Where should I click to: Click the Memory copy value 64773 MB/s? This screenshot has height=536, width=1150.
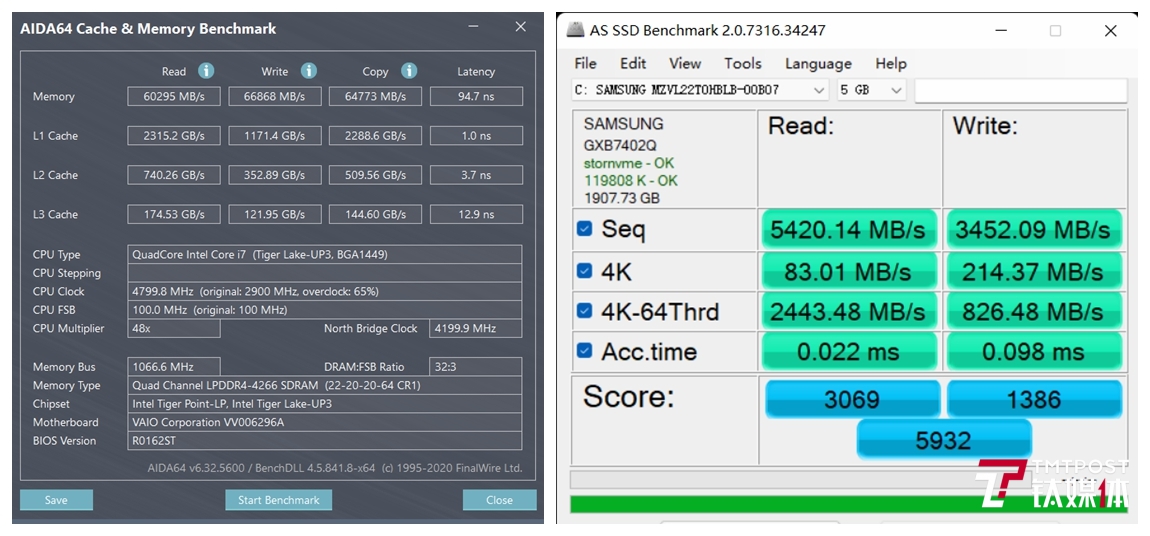point(376,97)
